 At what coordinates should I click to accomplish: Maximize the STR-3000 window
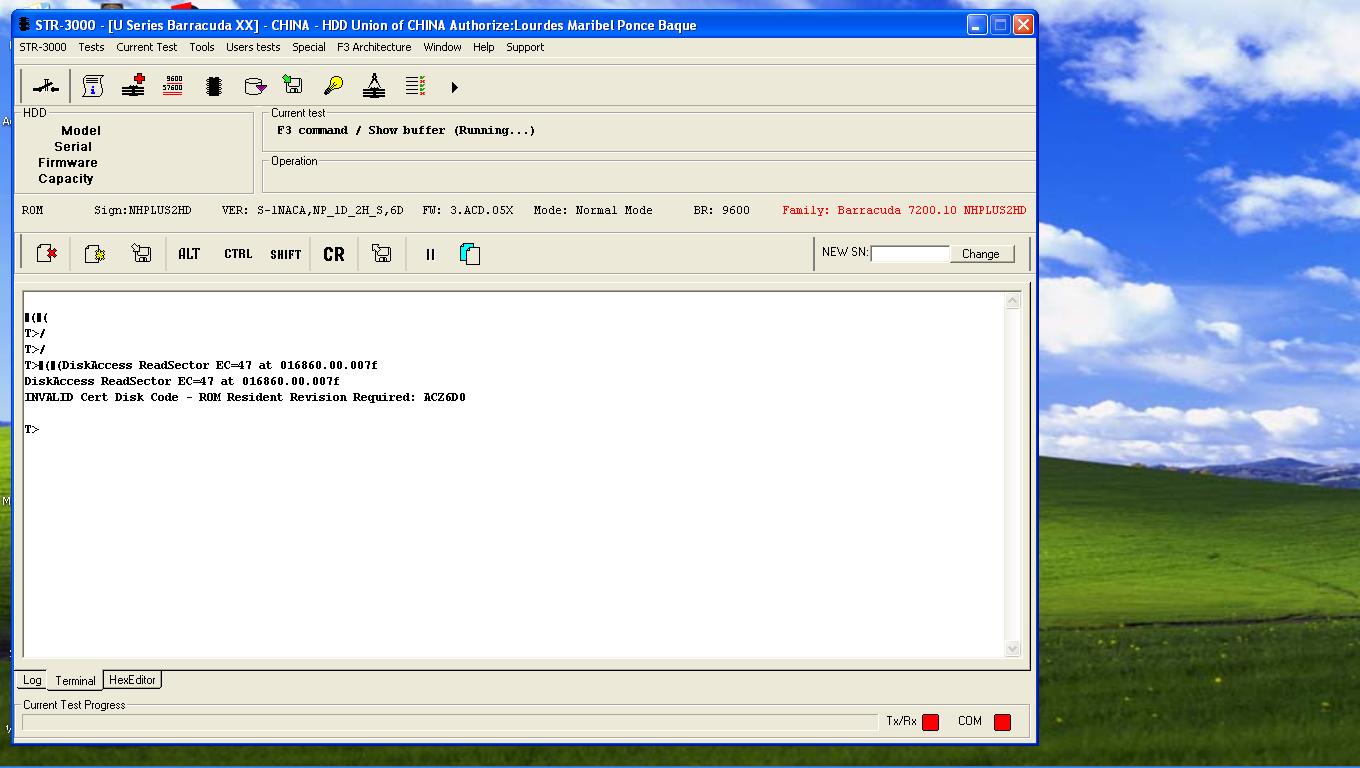click(1000, 25)
